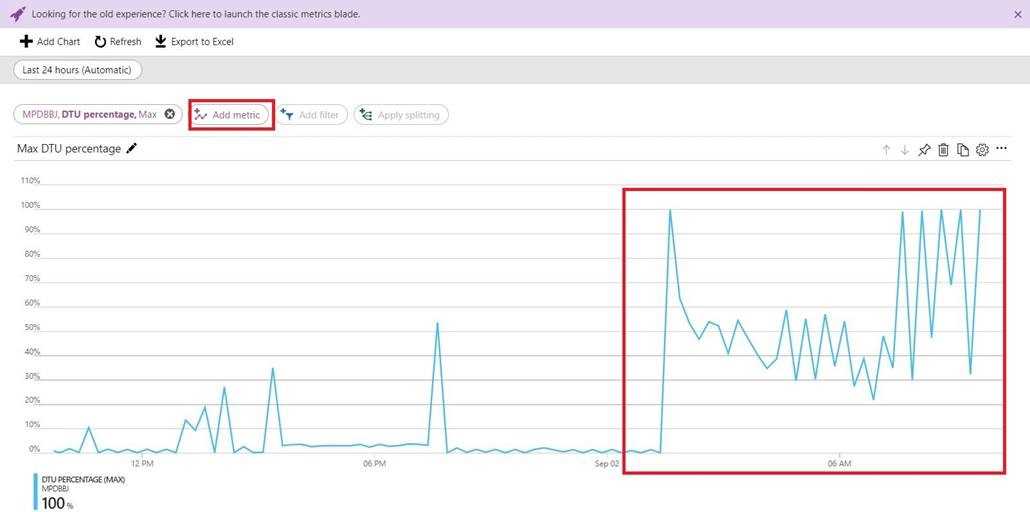Screen dimensions: 1030x512
Task: Click the 100% y-axis label
Action: (x=29, y=205)
